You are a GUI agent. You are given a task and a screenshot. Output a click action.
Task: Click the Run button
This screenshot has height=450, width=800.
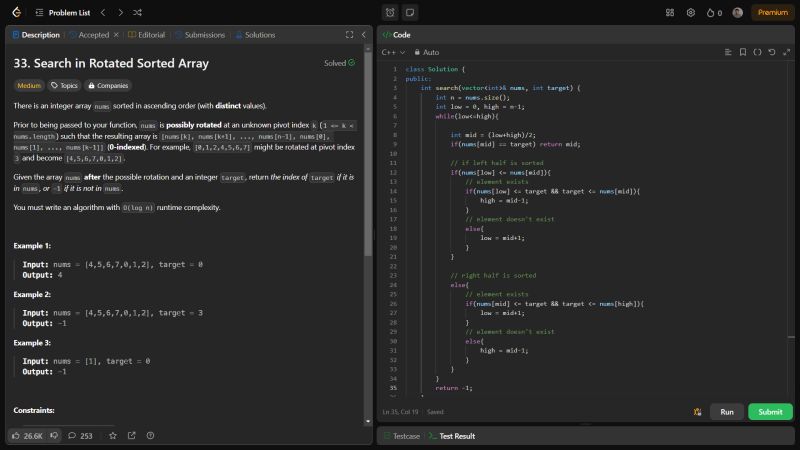(726, 411)
